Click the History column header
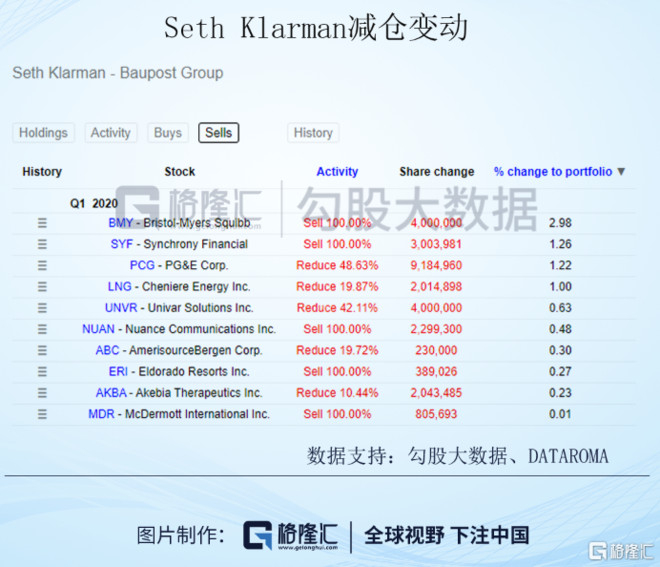 pyautogui.click(x=42, y=171)
